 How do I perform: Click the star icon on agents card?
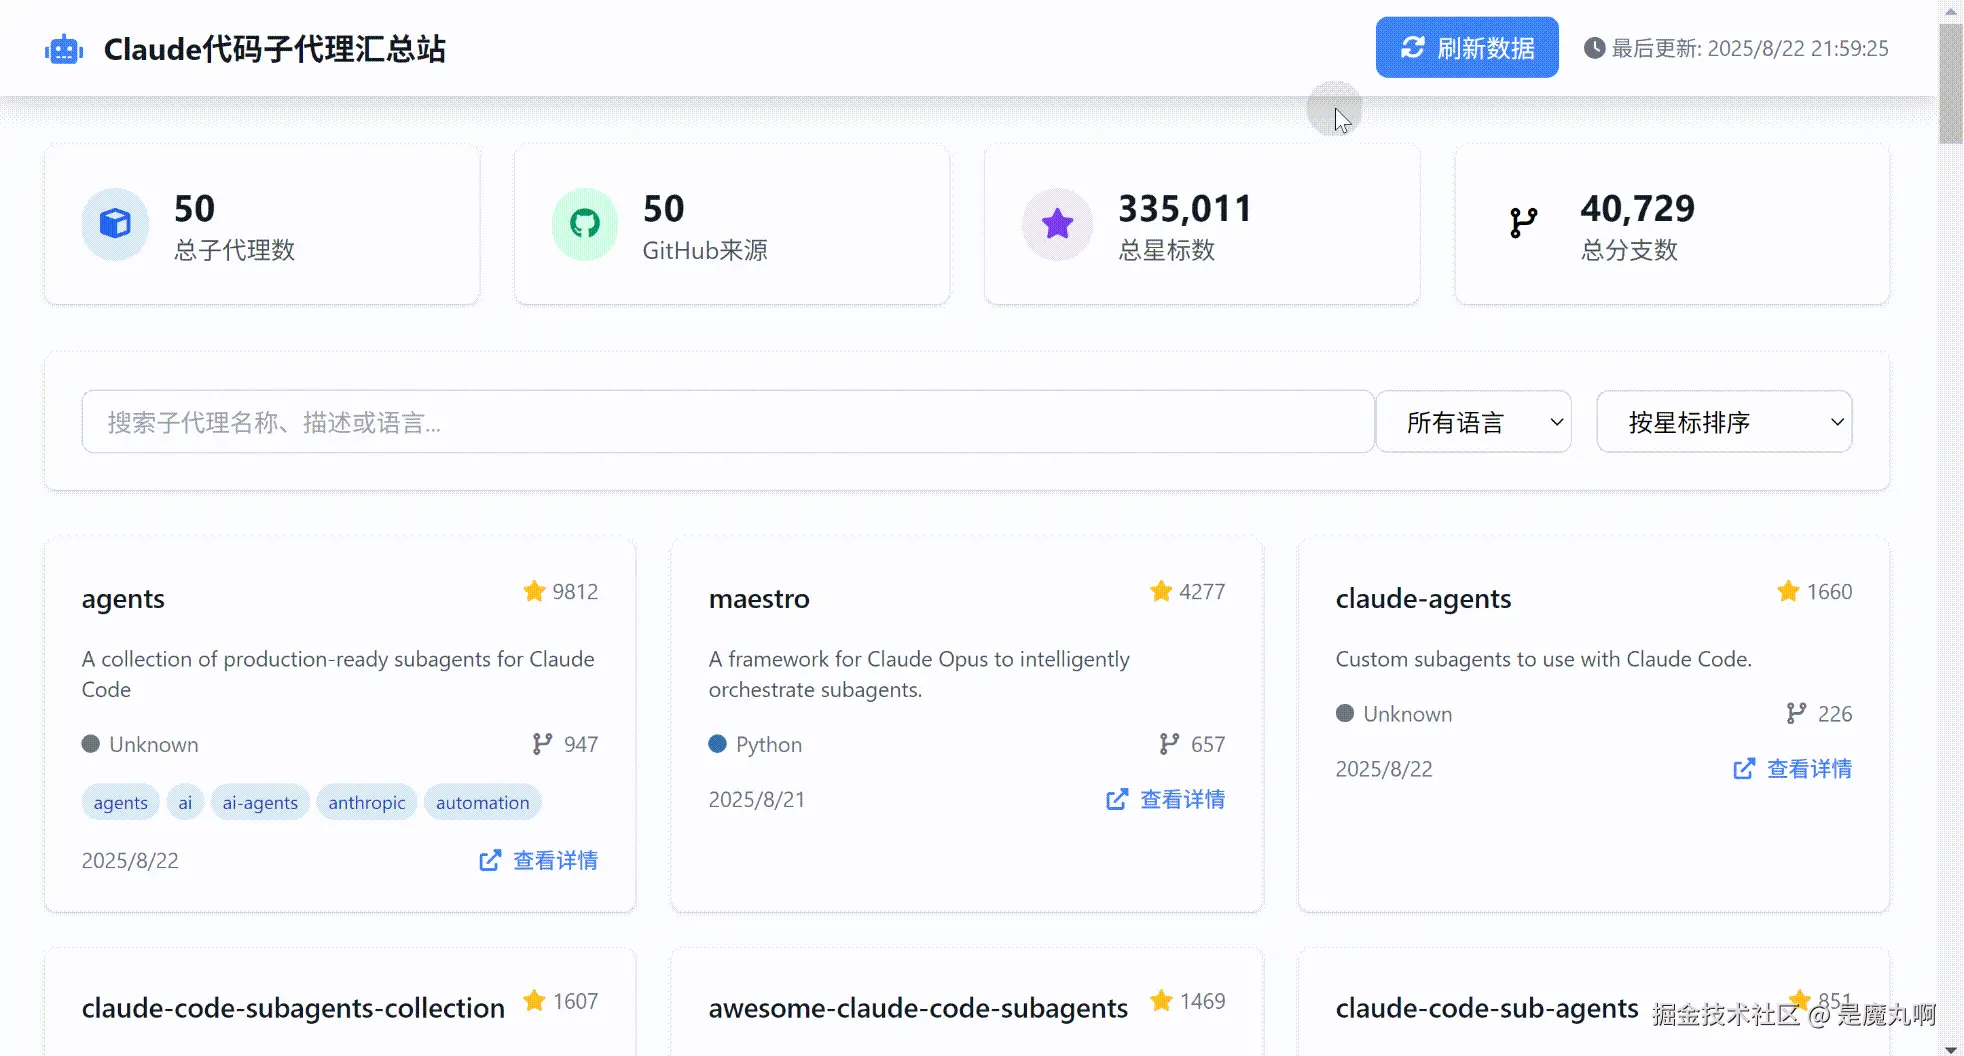[534, 591]
